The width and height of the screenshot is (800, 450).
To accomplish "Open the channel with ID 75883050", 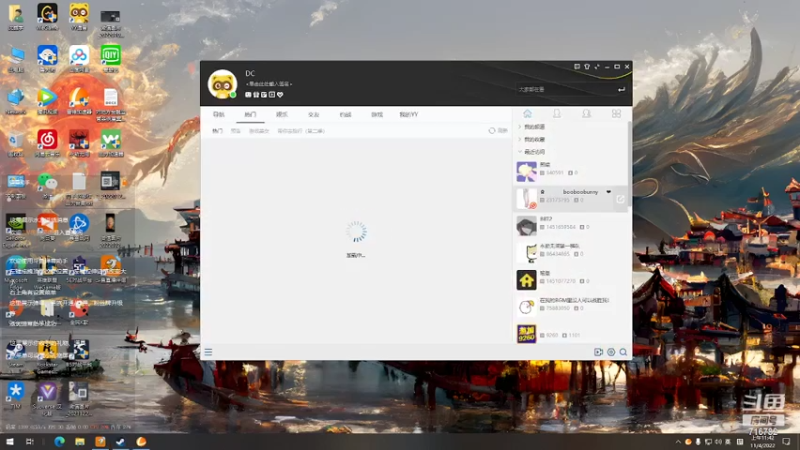I will pos(570,307).
